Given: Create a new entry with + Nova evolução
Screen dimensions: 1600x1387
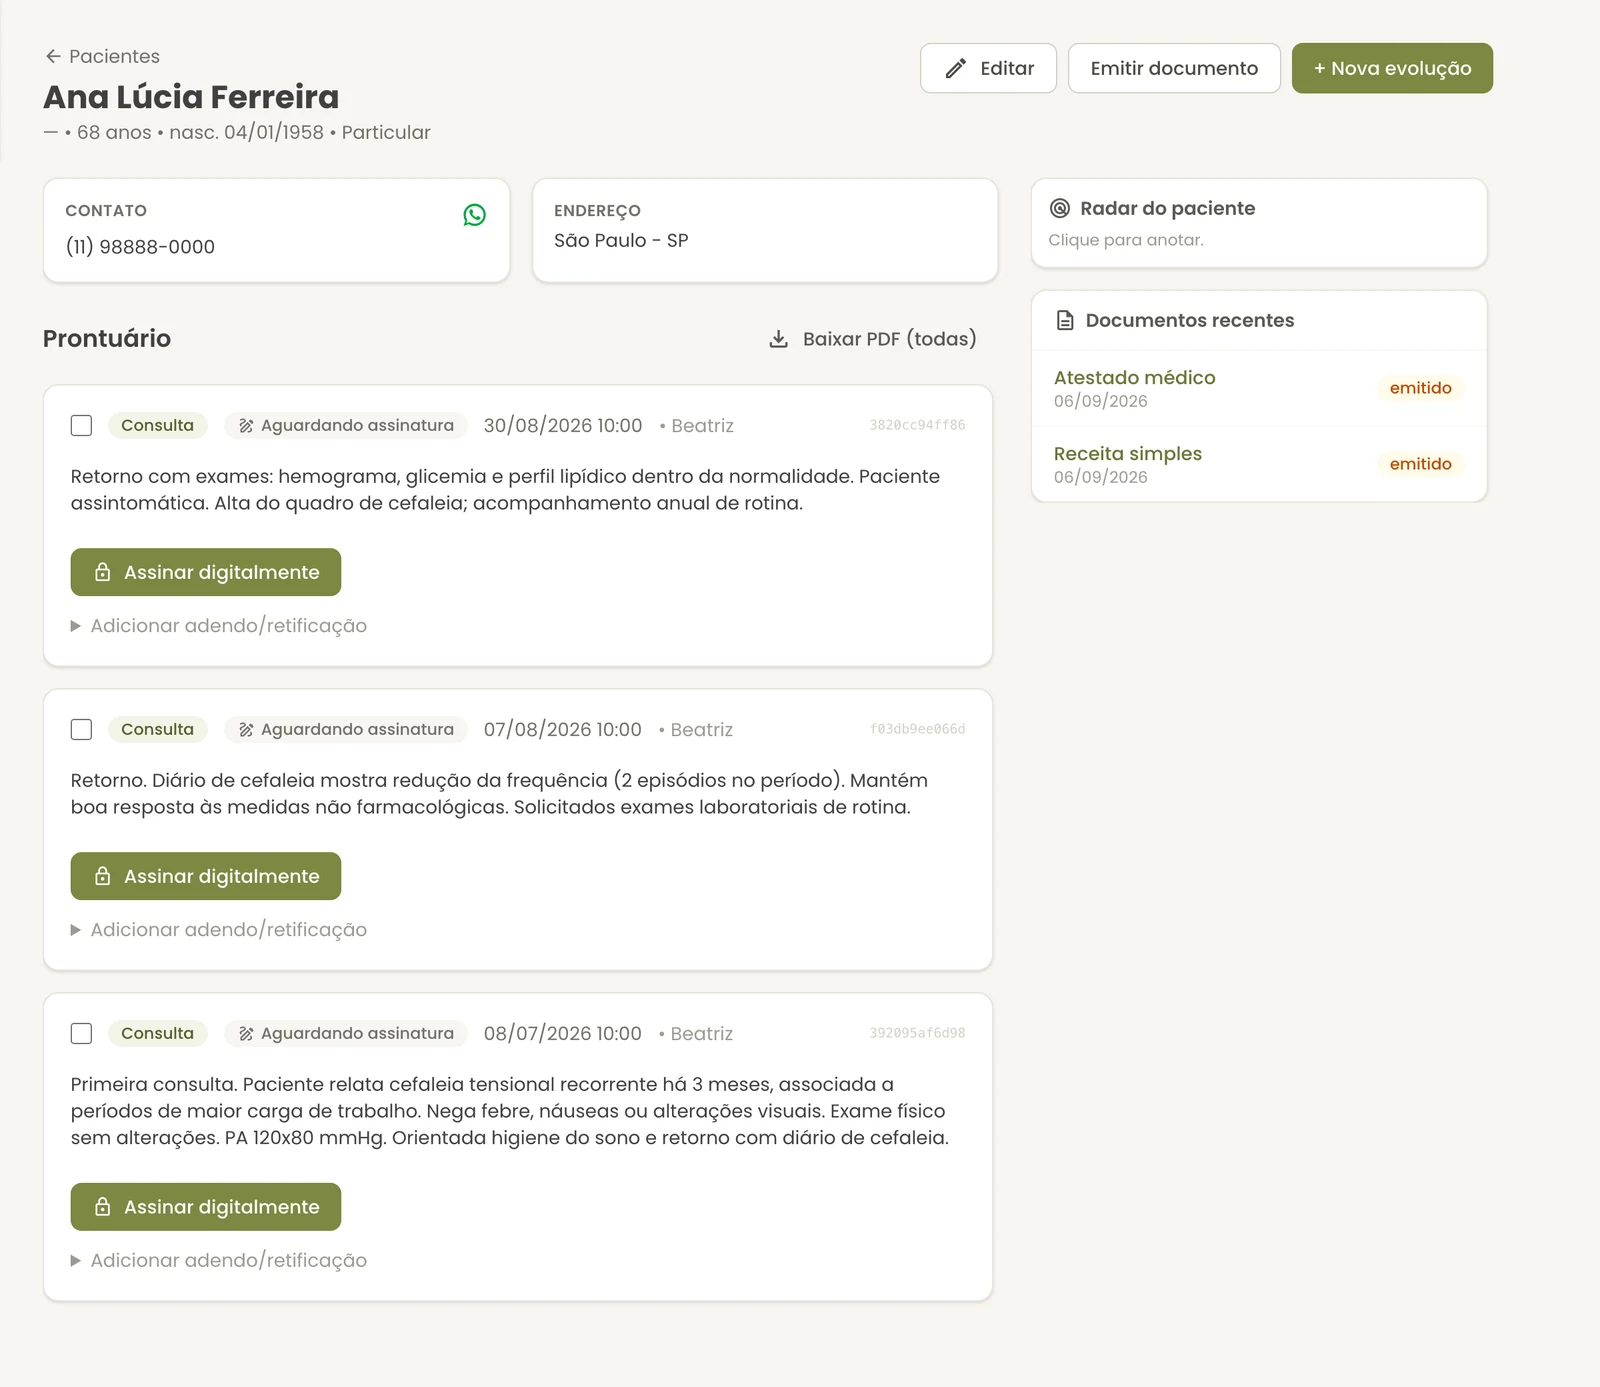Looking at the screenshot, I should pyautogui.click(x=1392, y=68).
